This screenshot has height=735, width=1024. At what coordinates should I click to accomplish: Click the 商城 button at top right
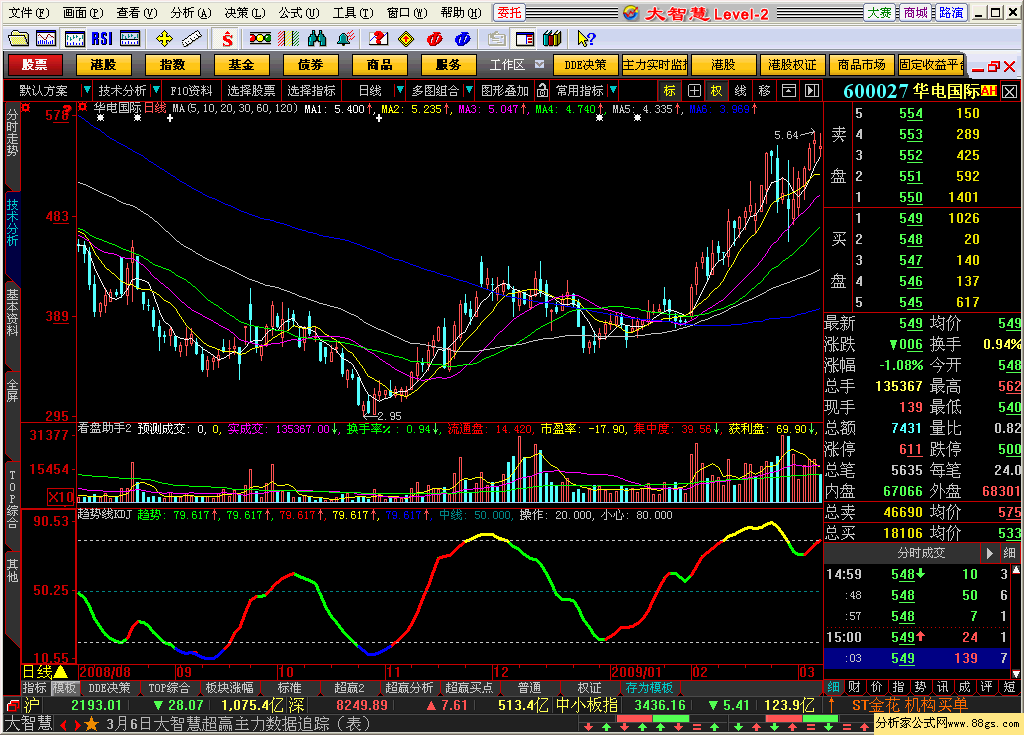[915, 12]
